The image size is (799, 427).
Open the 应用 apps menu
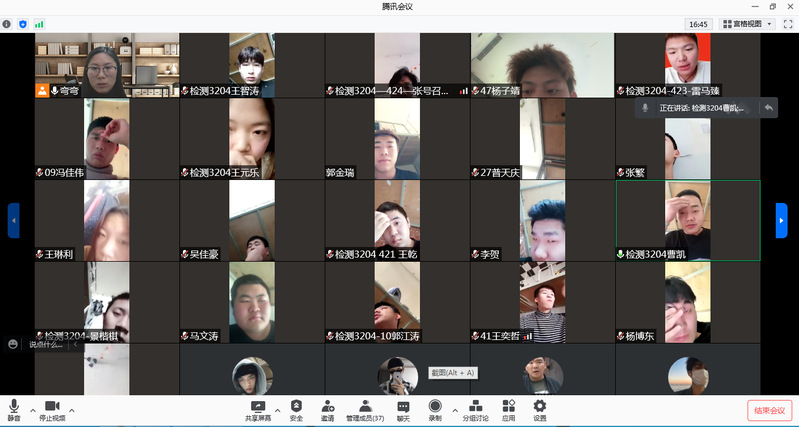508,409
